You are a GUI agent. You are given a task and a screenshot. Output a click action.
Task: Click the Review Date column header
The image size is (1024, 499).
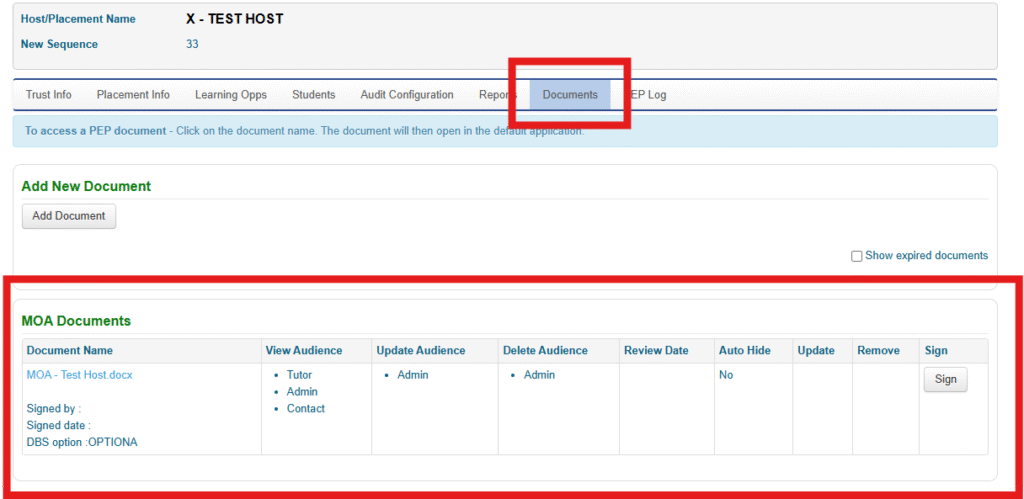coord(656,351)
